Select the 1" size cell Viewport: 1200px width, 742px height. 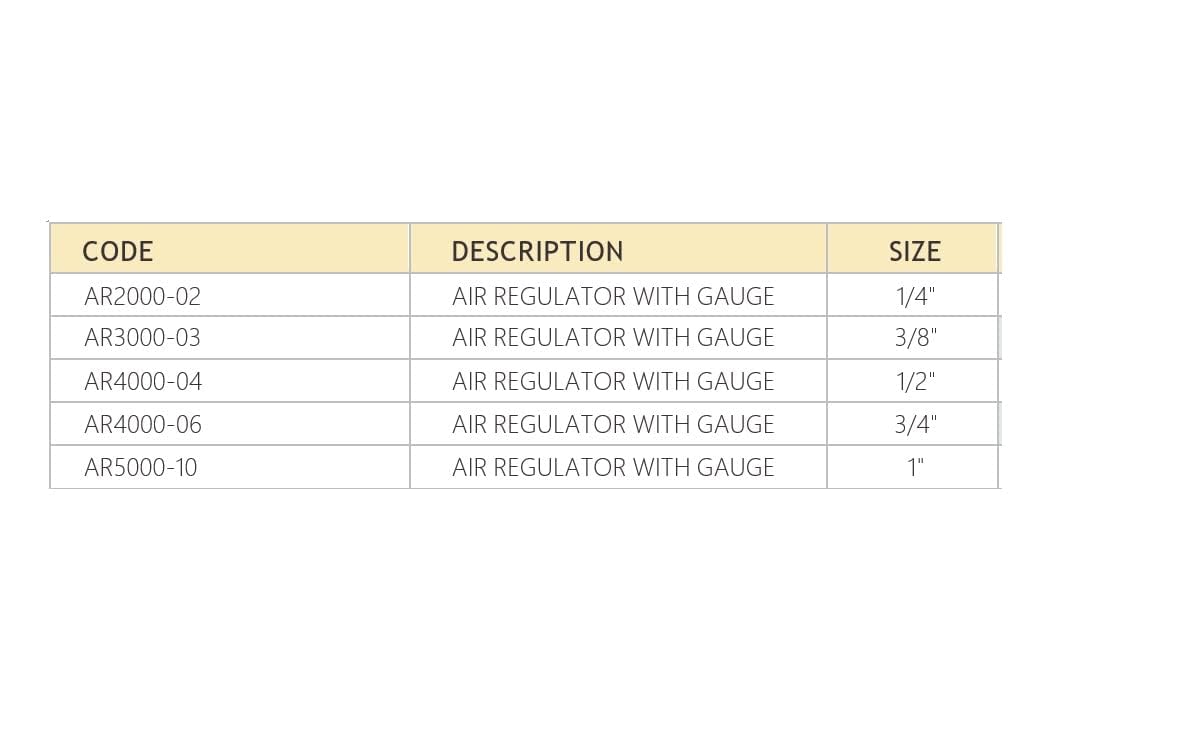click(x=915, y=467)
